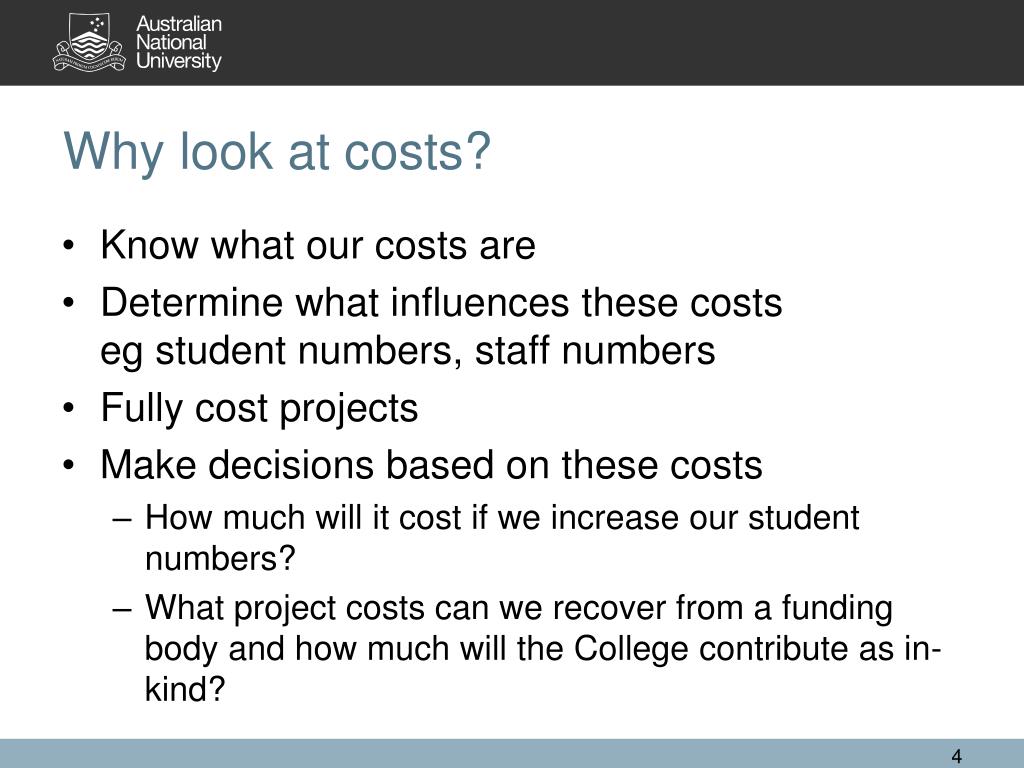This screenshot has width=1024, height=768.
Task: Click the blue footer bar
Action: pyautogui.click(x=512, y=754)
